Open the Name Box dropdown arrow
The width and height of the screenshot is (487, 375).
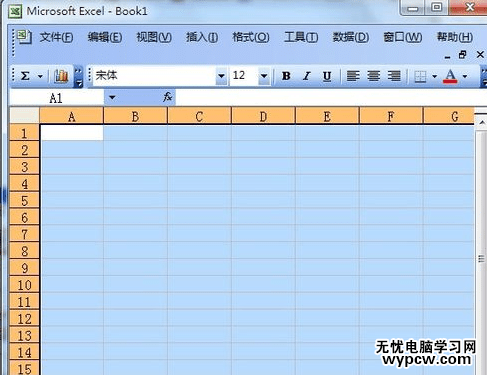pyautogui.click(x=112, y=98)
